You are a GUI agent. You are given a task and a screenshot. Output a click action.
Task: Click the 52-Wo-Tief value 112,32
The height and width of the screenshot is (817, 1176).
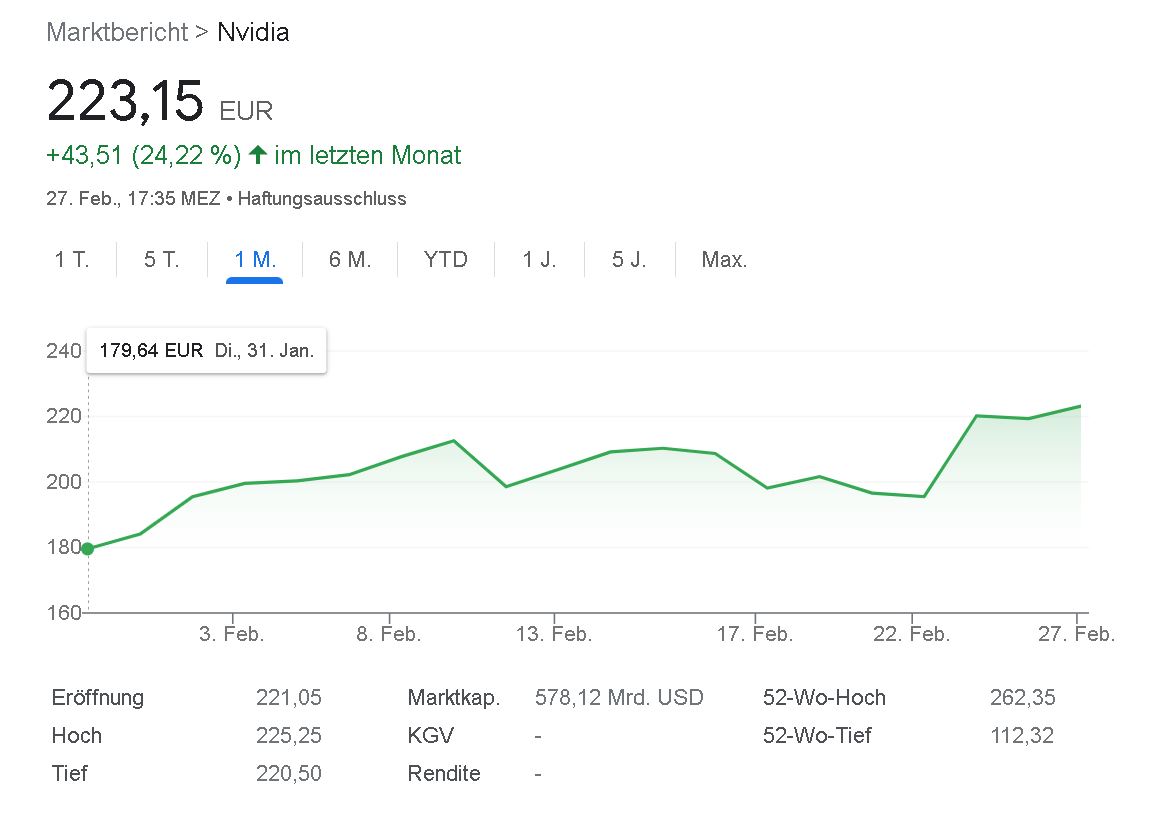pyautogui.click(x=1022, y=736)
